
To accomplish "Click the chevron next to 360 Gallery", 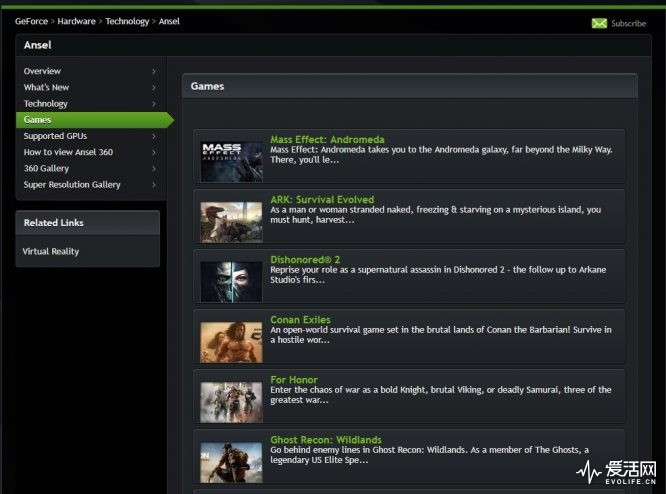I will pyautogui.click(x=154, y=169).
